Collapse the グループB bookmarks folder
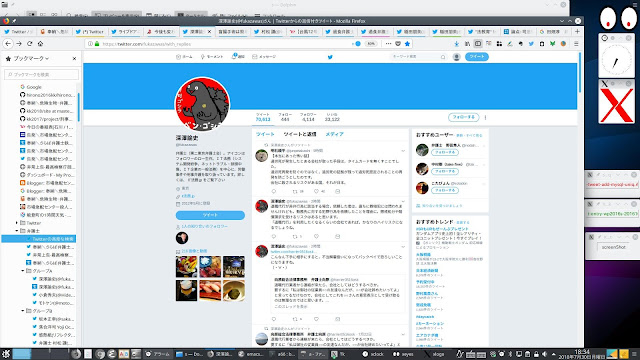 (x=23, y=311)
